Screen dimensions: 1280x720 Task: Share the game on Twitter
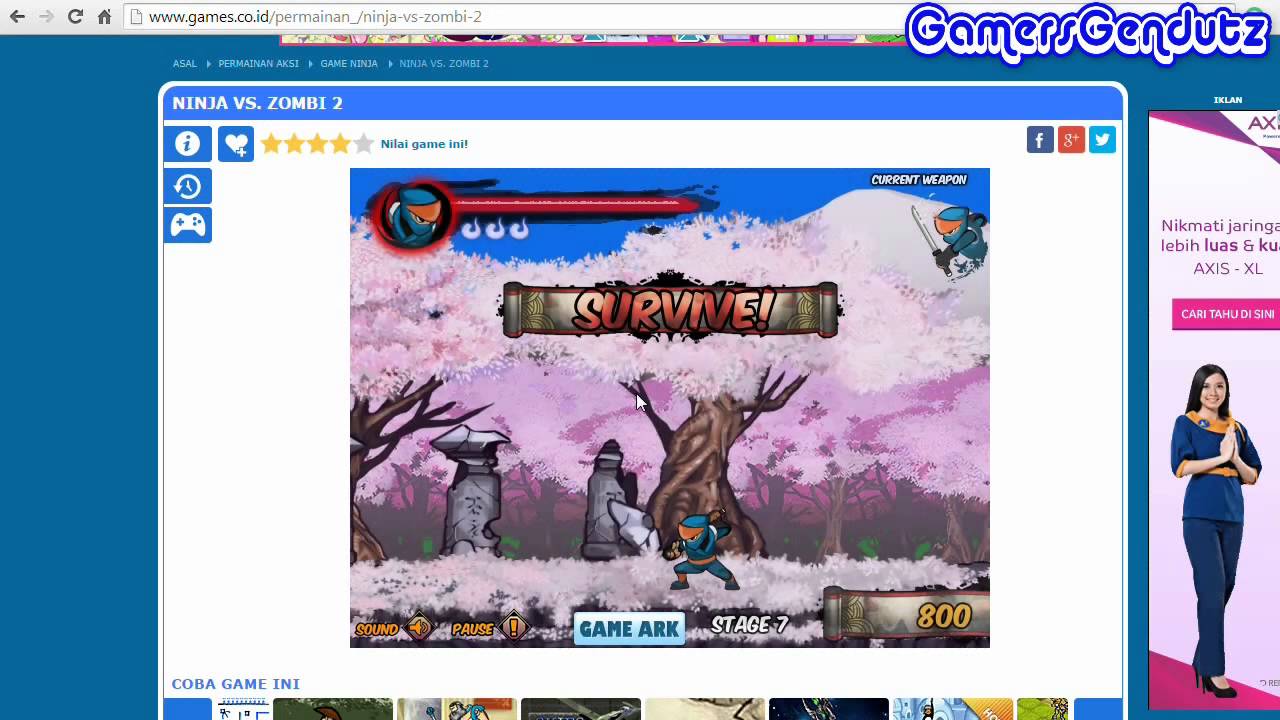(1102, 140)
